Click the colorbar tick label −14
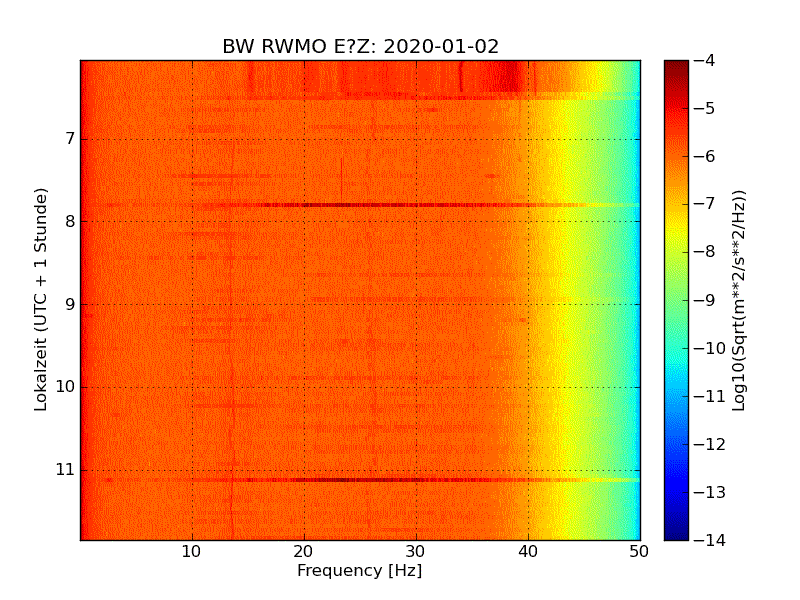The image size is (800, 600). (x=710, y=540)
